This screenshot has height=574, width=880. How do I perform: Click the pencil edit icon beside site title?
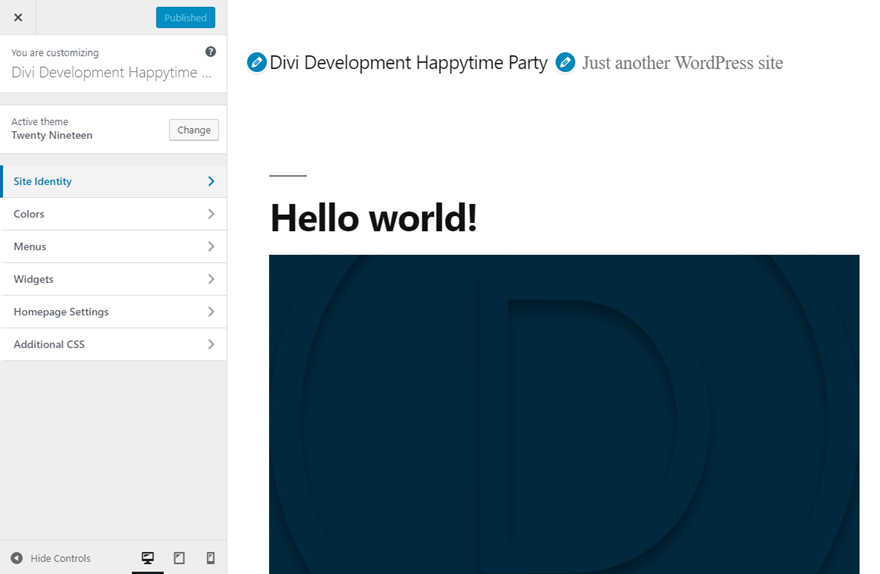[x=257, y=63]
